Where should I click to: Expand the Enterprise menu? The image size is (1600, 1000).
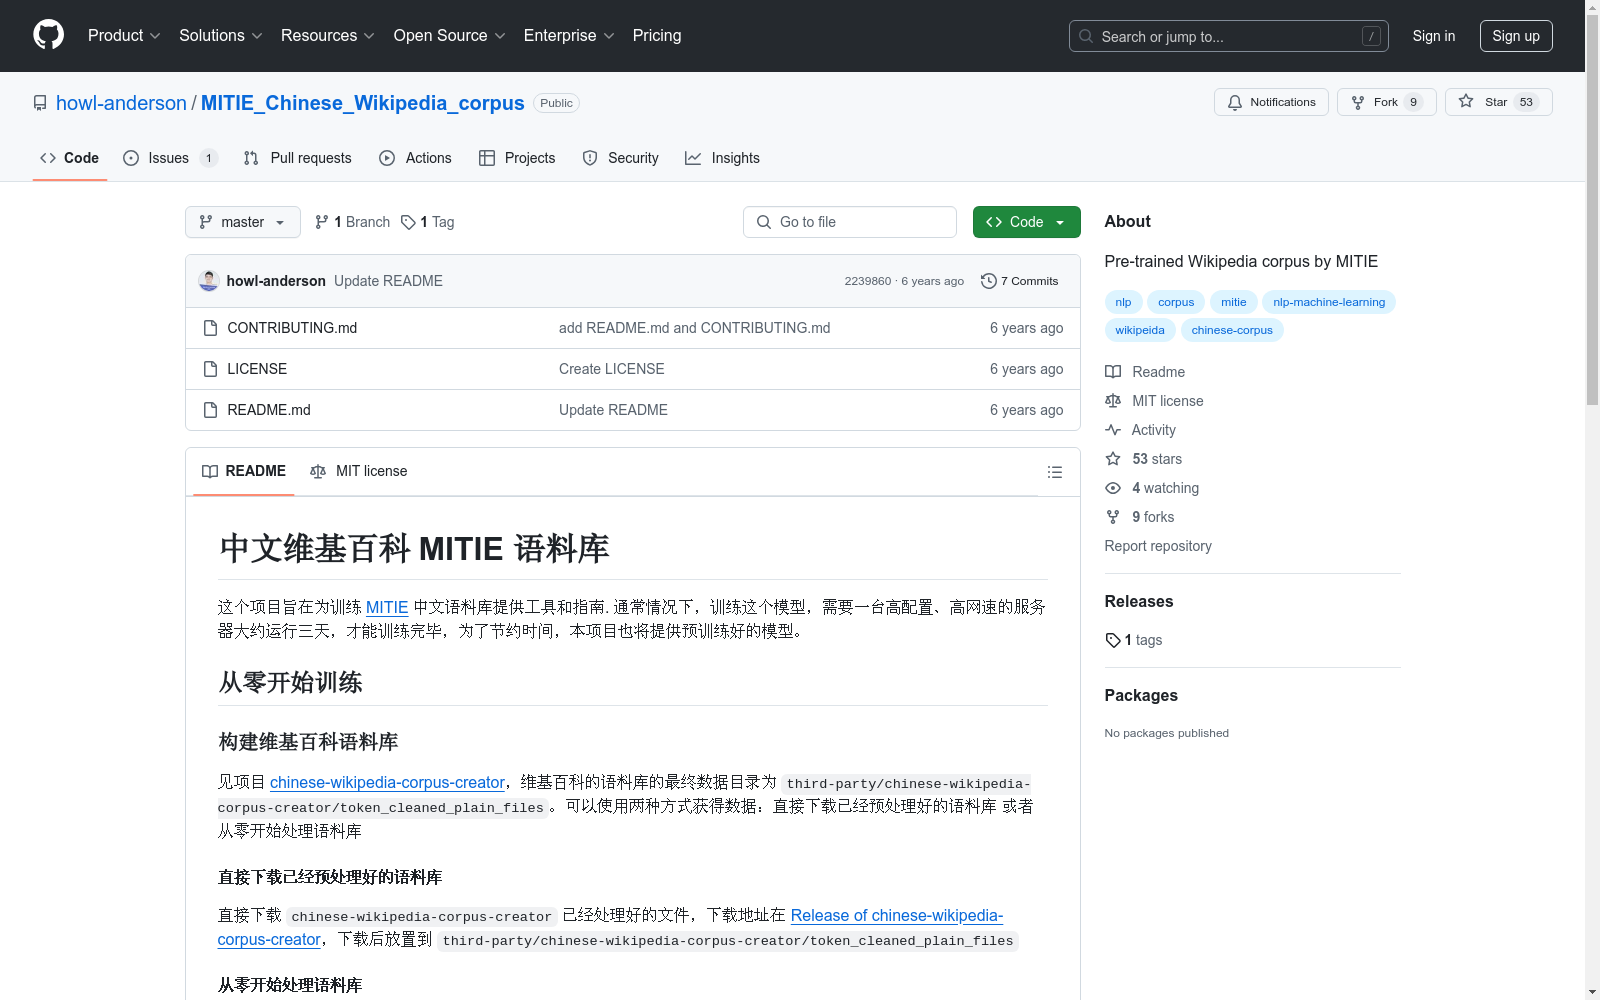(x=569, y=36)
